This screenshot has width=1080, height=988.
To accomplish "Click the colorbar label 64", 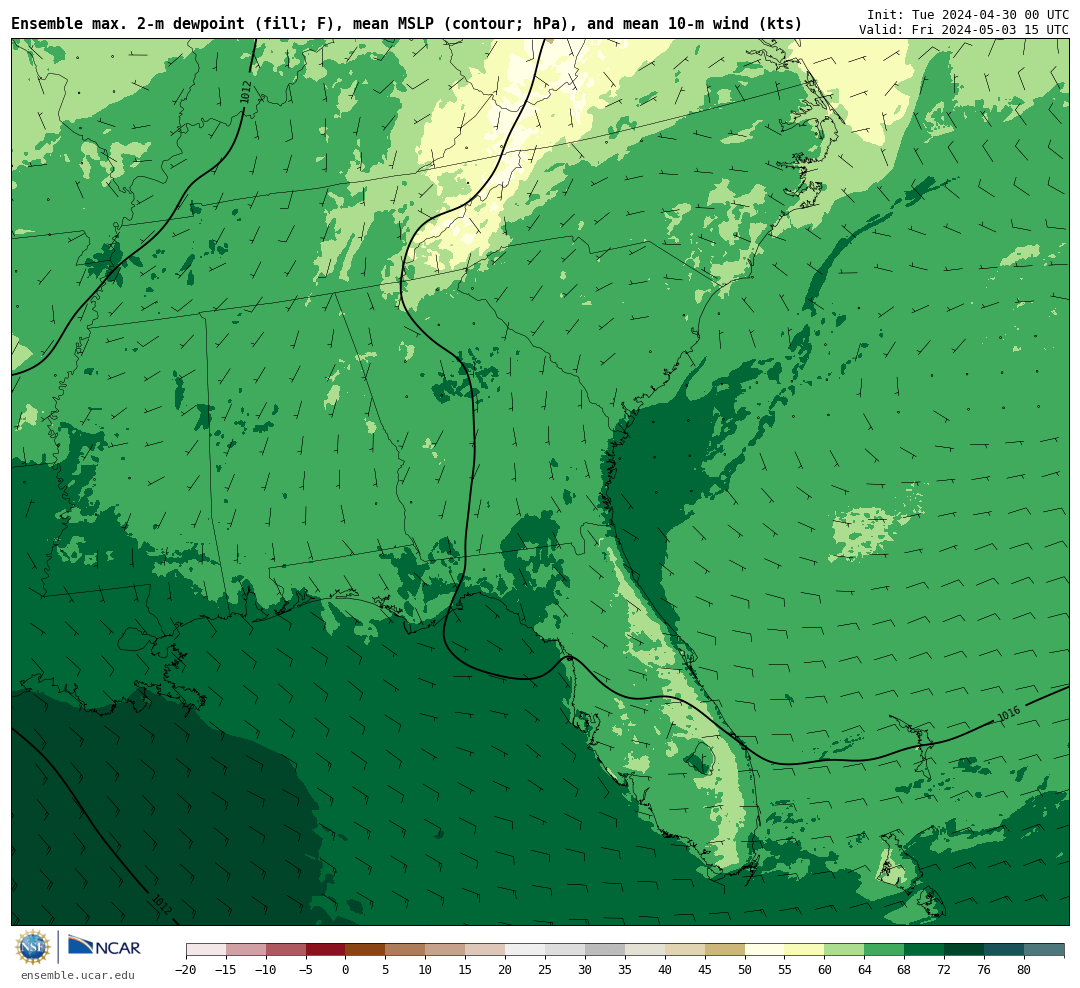I will click(865, 970).
